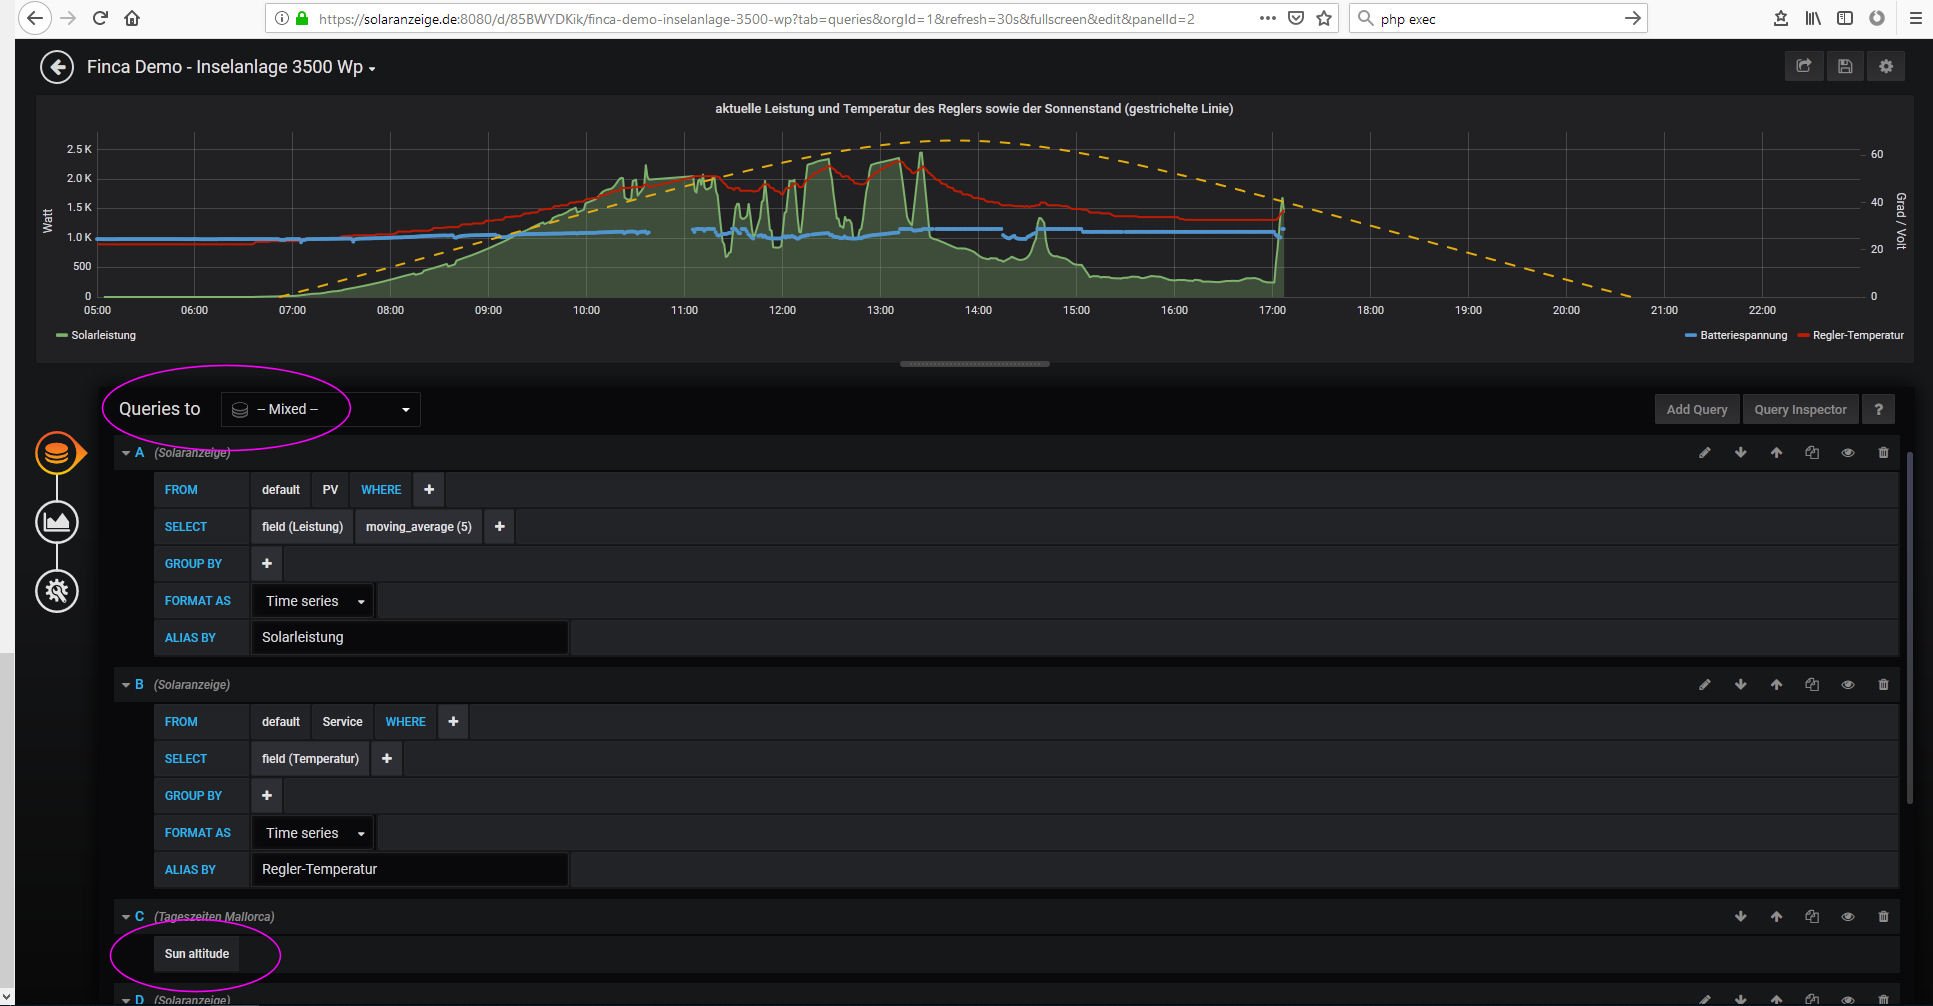Switch to the Visualization tab icon
The image size is (1933, 1006).
pos(57,522)
